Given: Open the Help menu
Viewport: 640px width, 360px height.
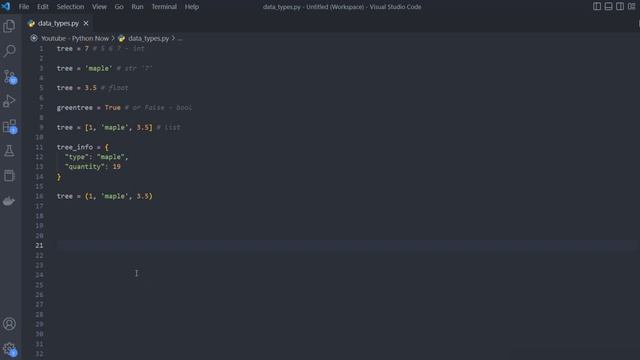Looking at the screenshot, I should point(191,7).
